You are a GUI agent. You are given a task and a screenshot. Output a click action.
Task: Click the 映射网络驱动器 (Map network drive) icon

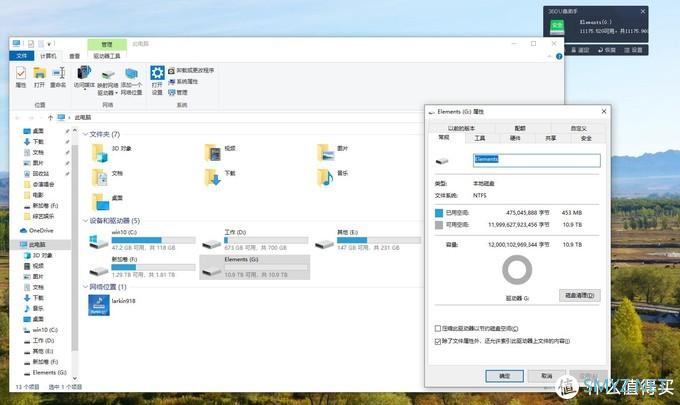coord(106,76)
